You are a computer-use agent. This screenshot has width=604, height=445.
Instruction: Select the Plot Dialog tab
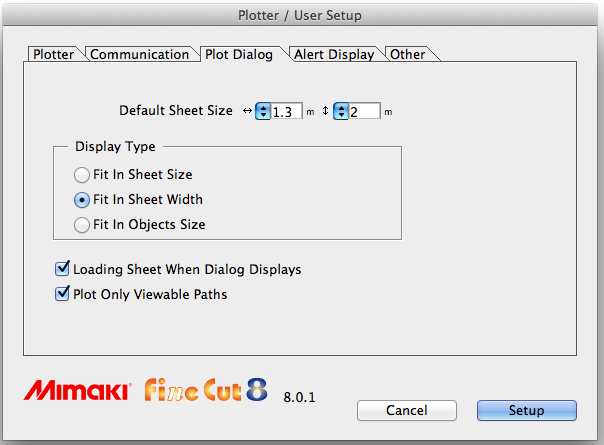tap(239, 54)
